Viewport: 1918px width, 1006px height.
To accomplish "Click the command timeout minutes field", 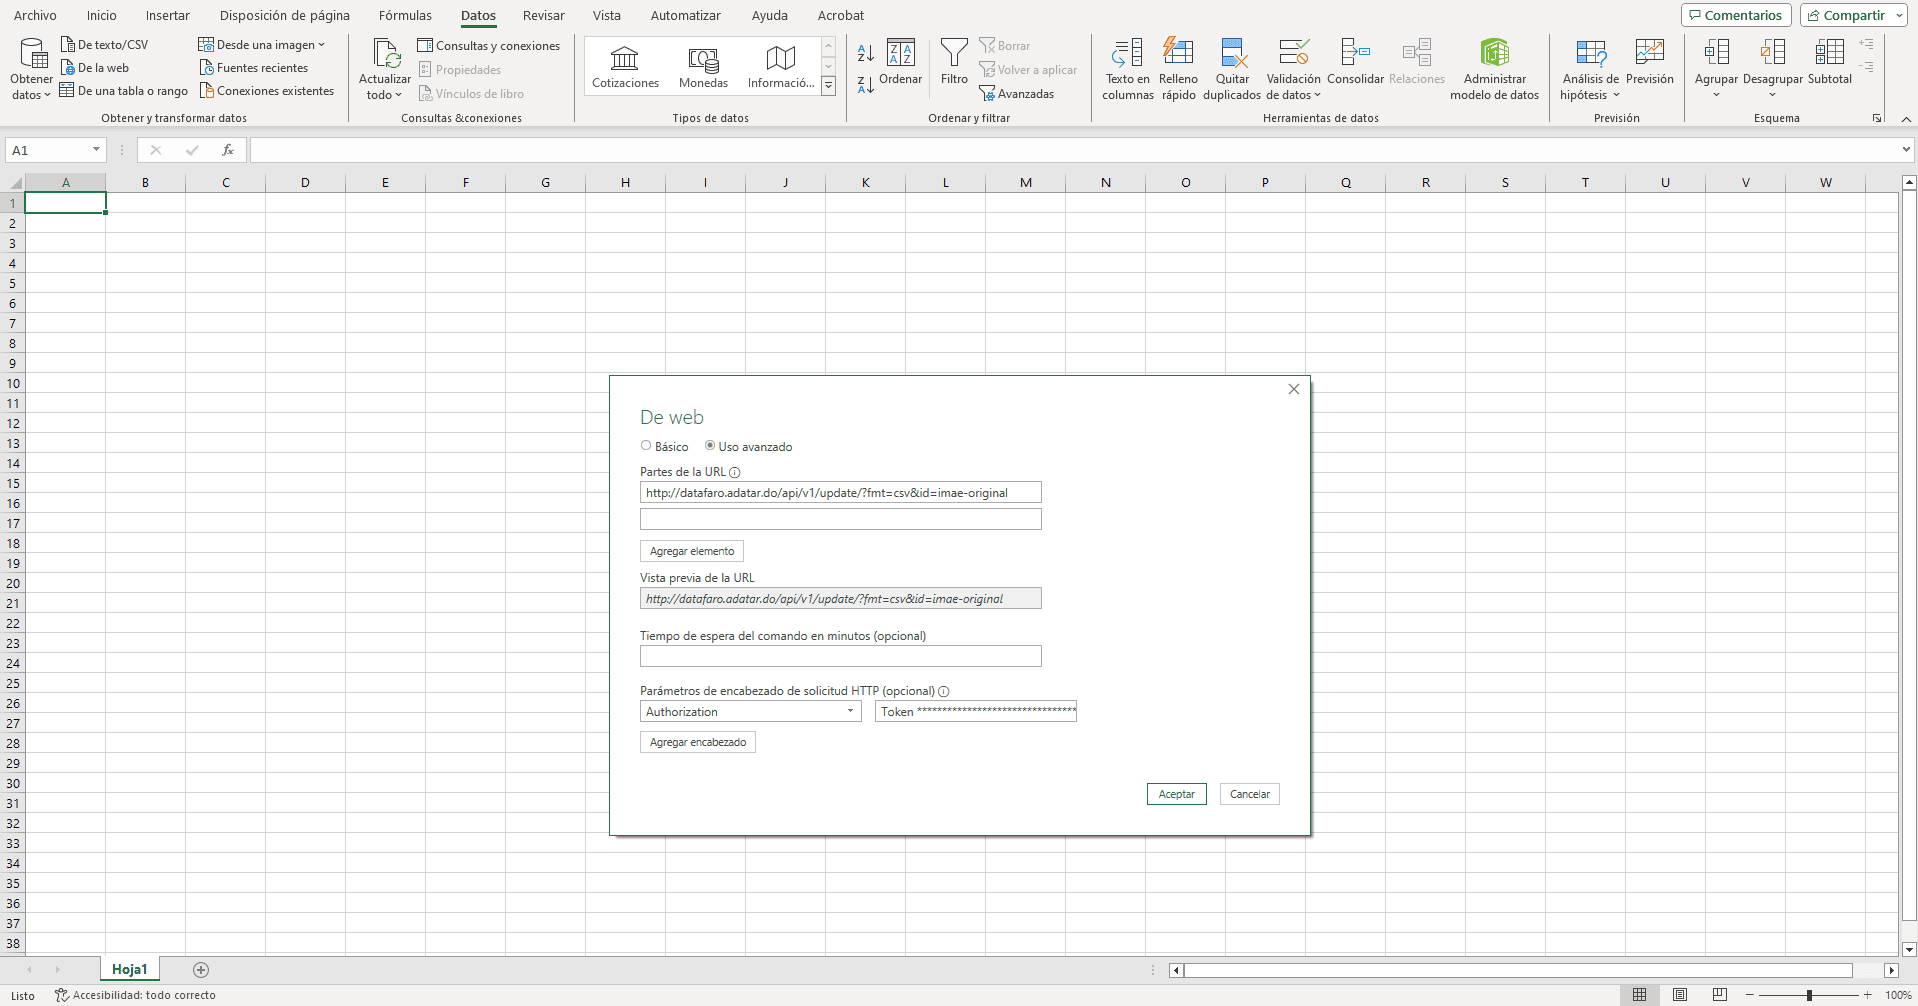I will (841, 656).
